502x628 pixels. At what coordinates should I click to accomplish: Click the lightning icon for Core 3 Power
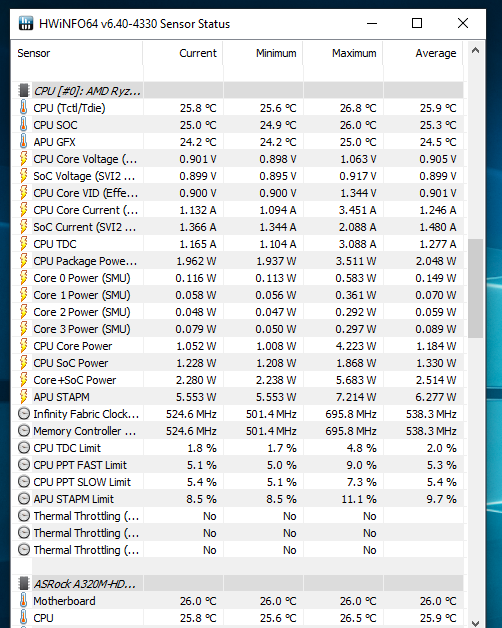[24, 329]
